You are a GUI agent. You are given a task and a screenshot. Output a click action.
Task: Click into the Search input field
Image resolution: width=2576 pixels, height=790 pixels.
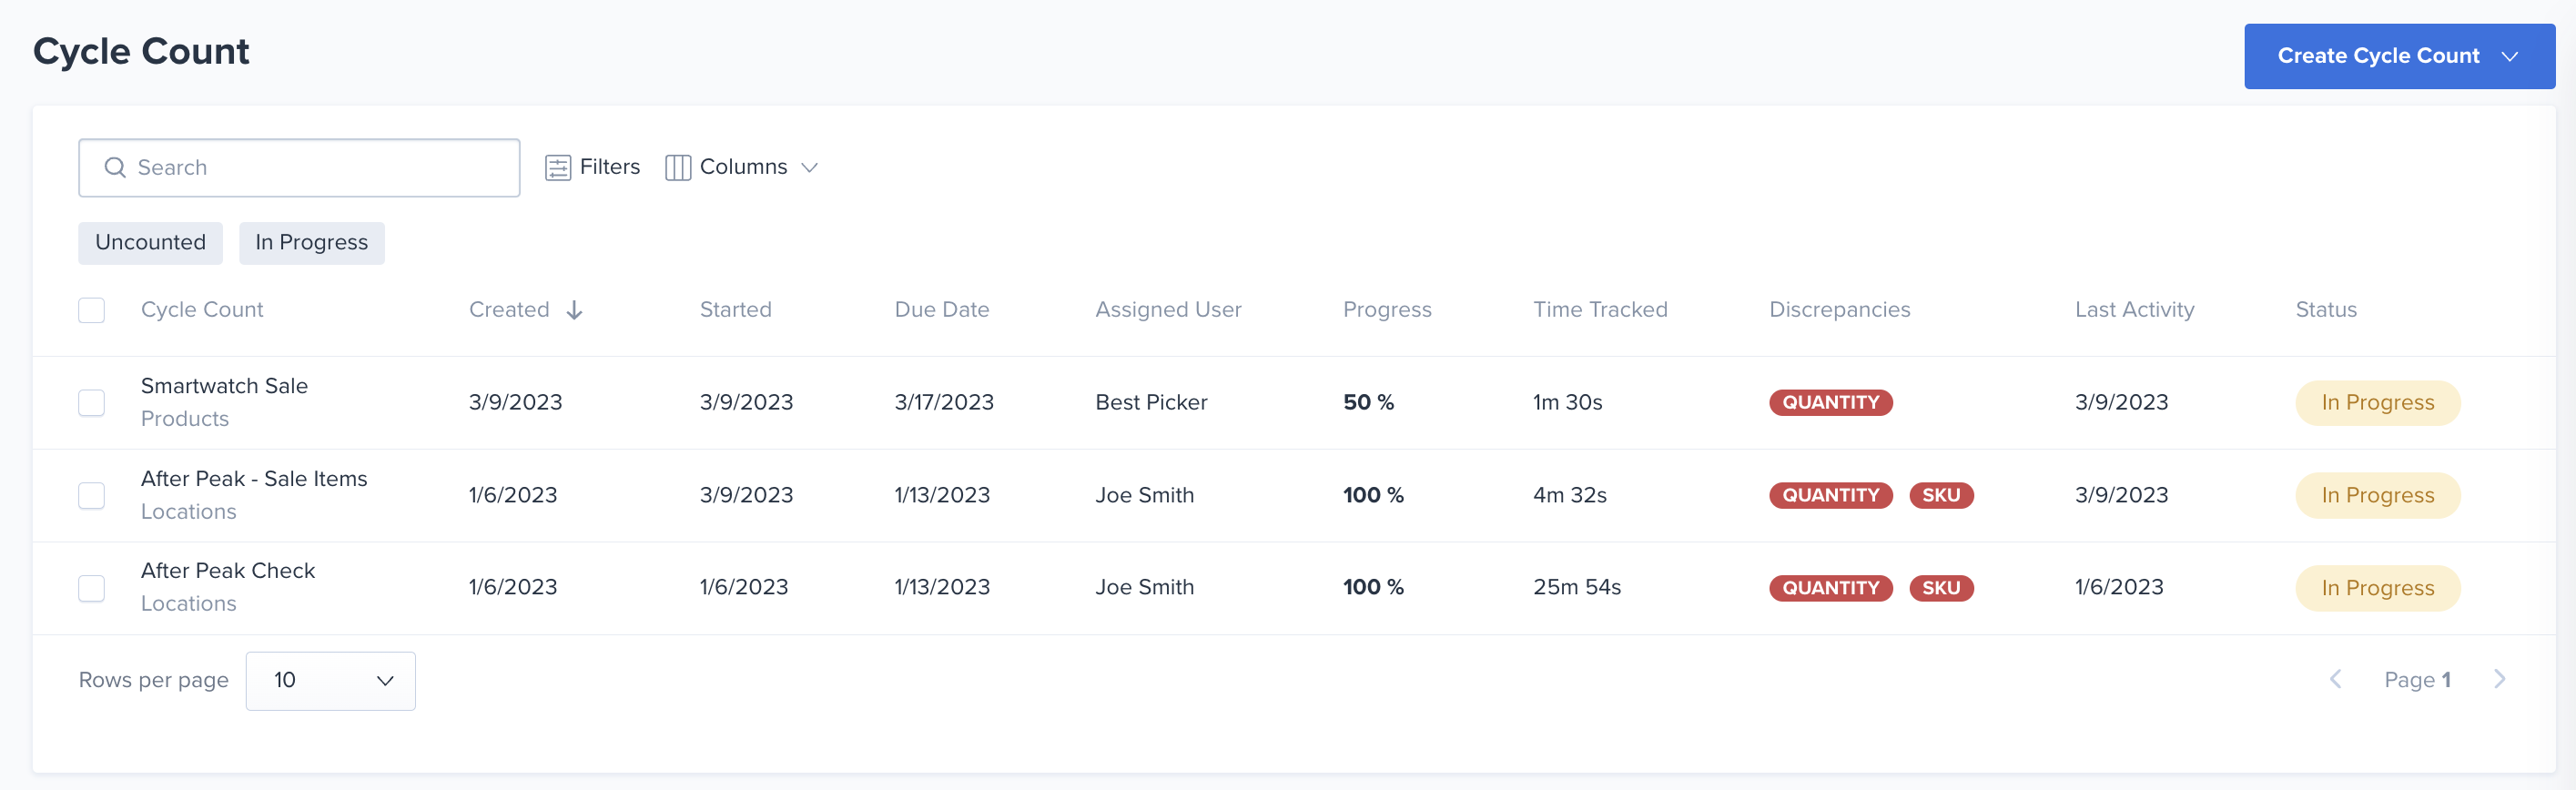click(x=299, y=168)
